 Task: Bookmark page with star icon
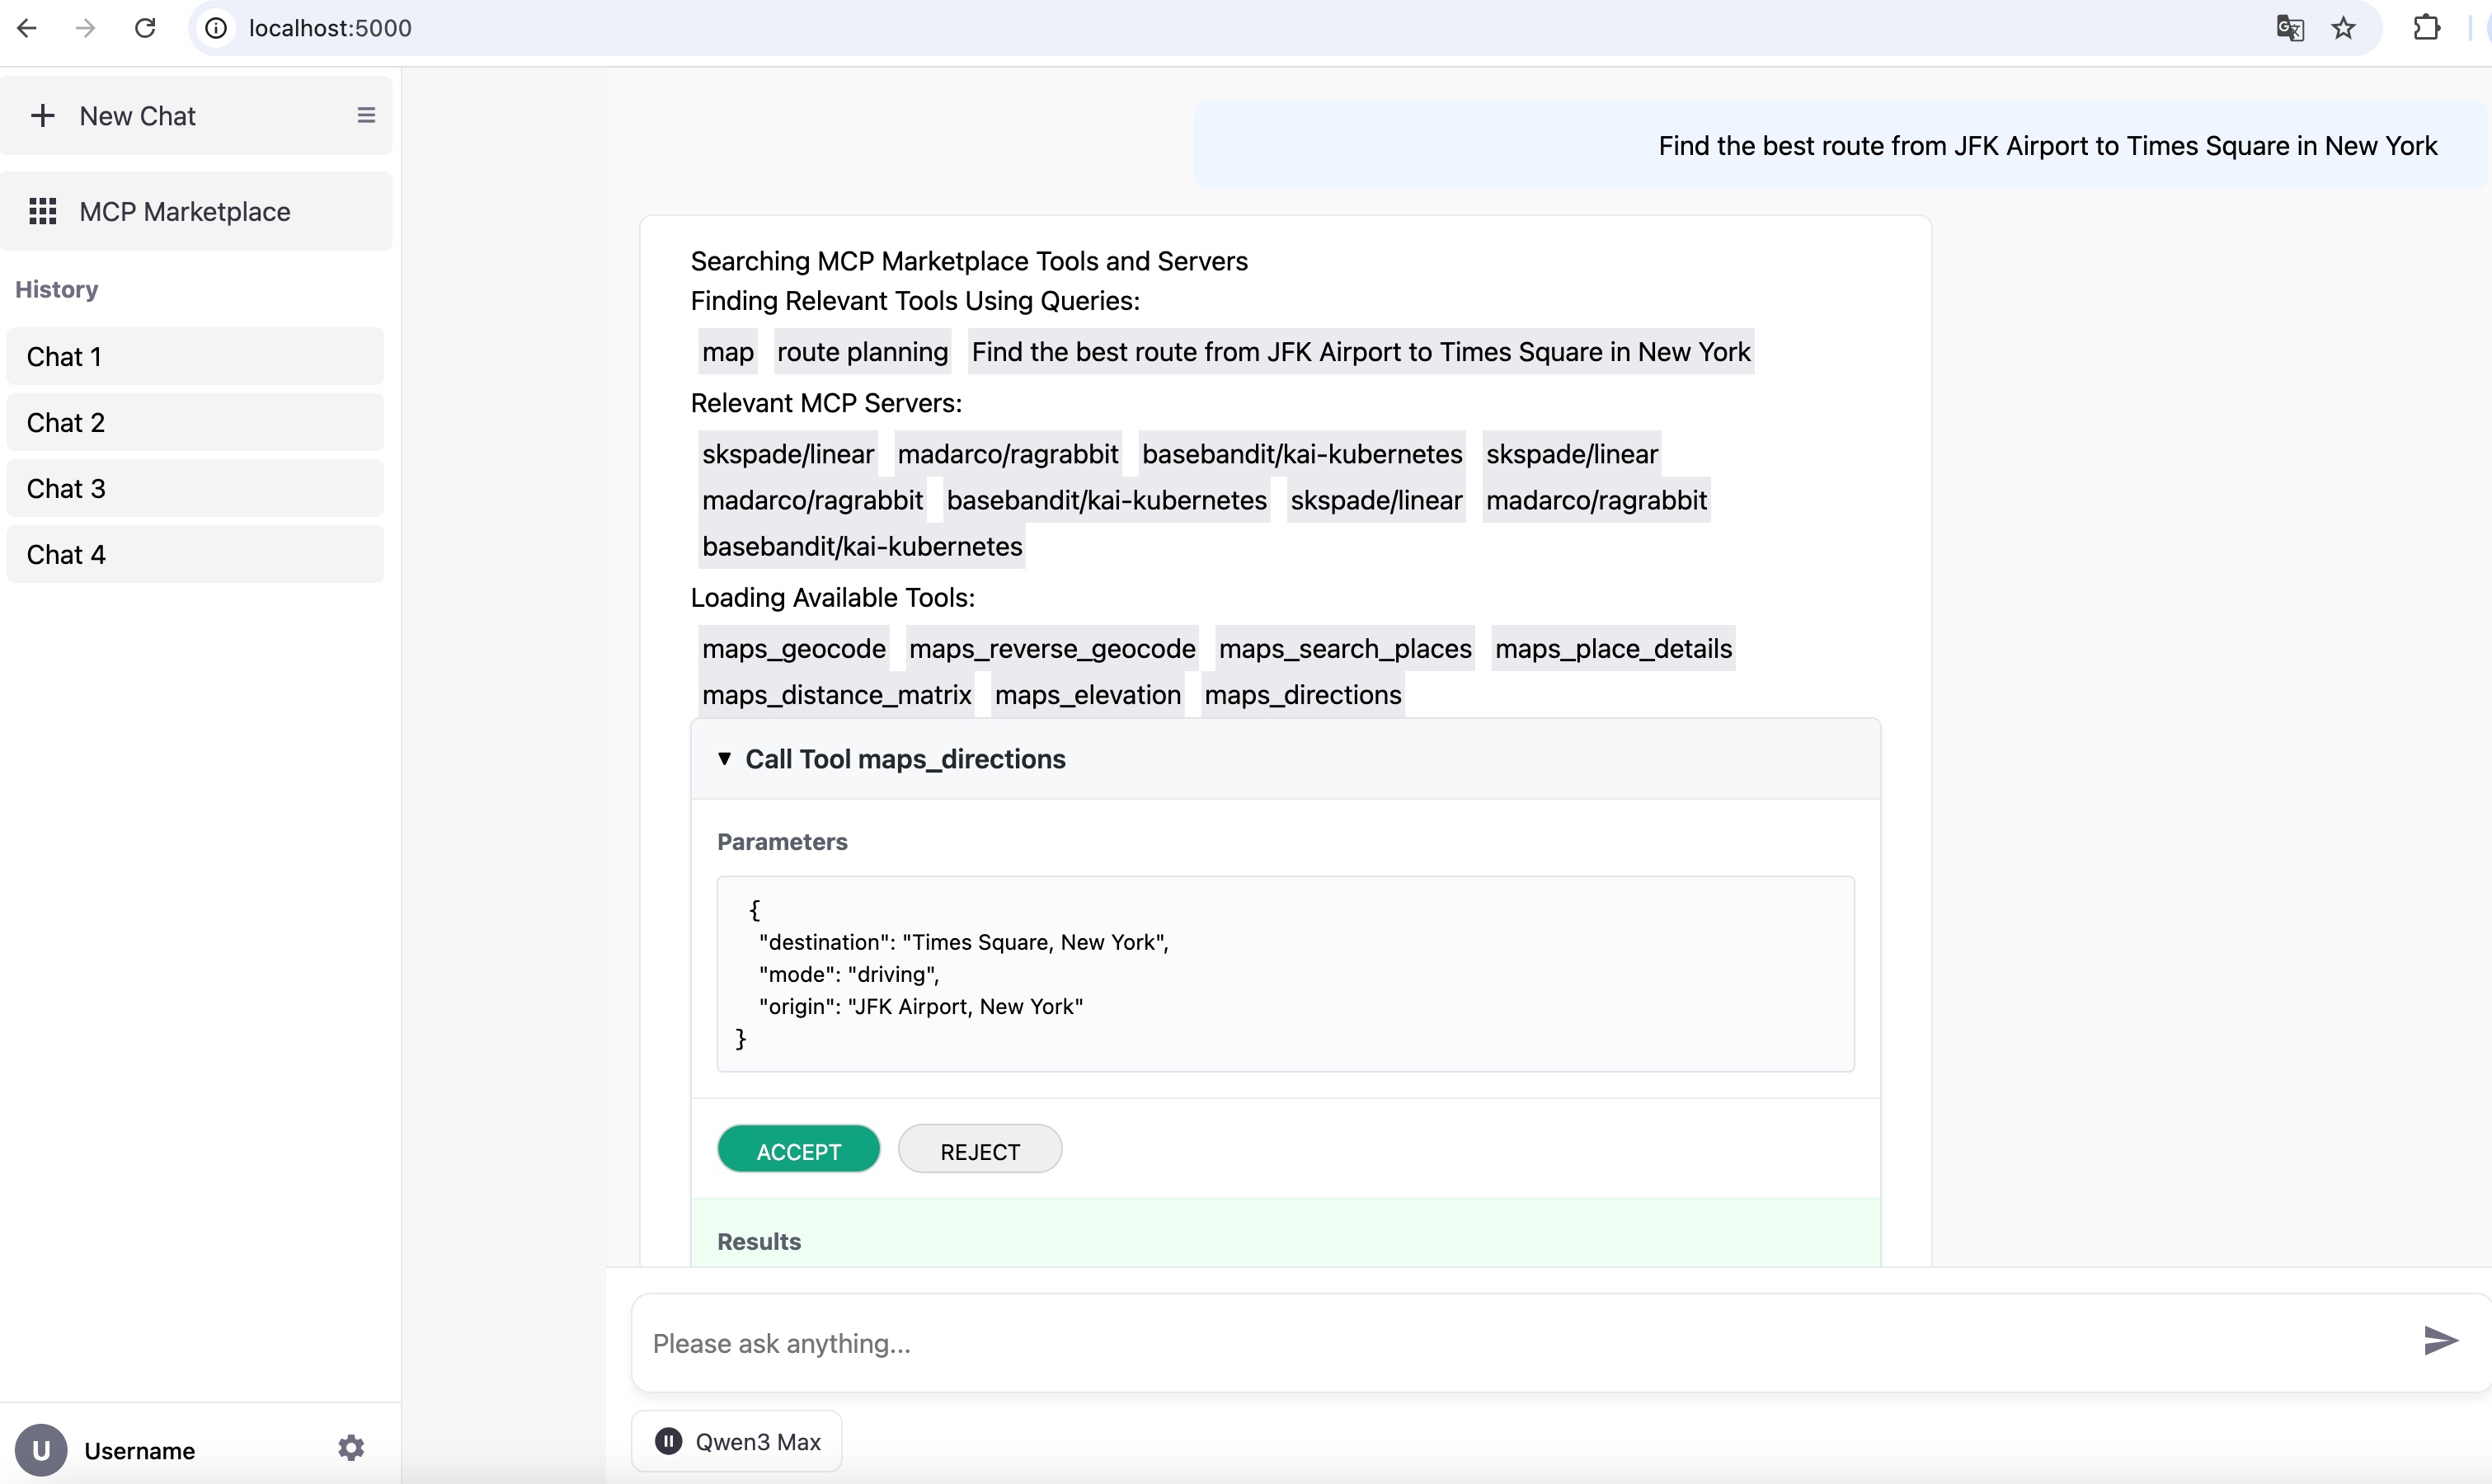2343,28
